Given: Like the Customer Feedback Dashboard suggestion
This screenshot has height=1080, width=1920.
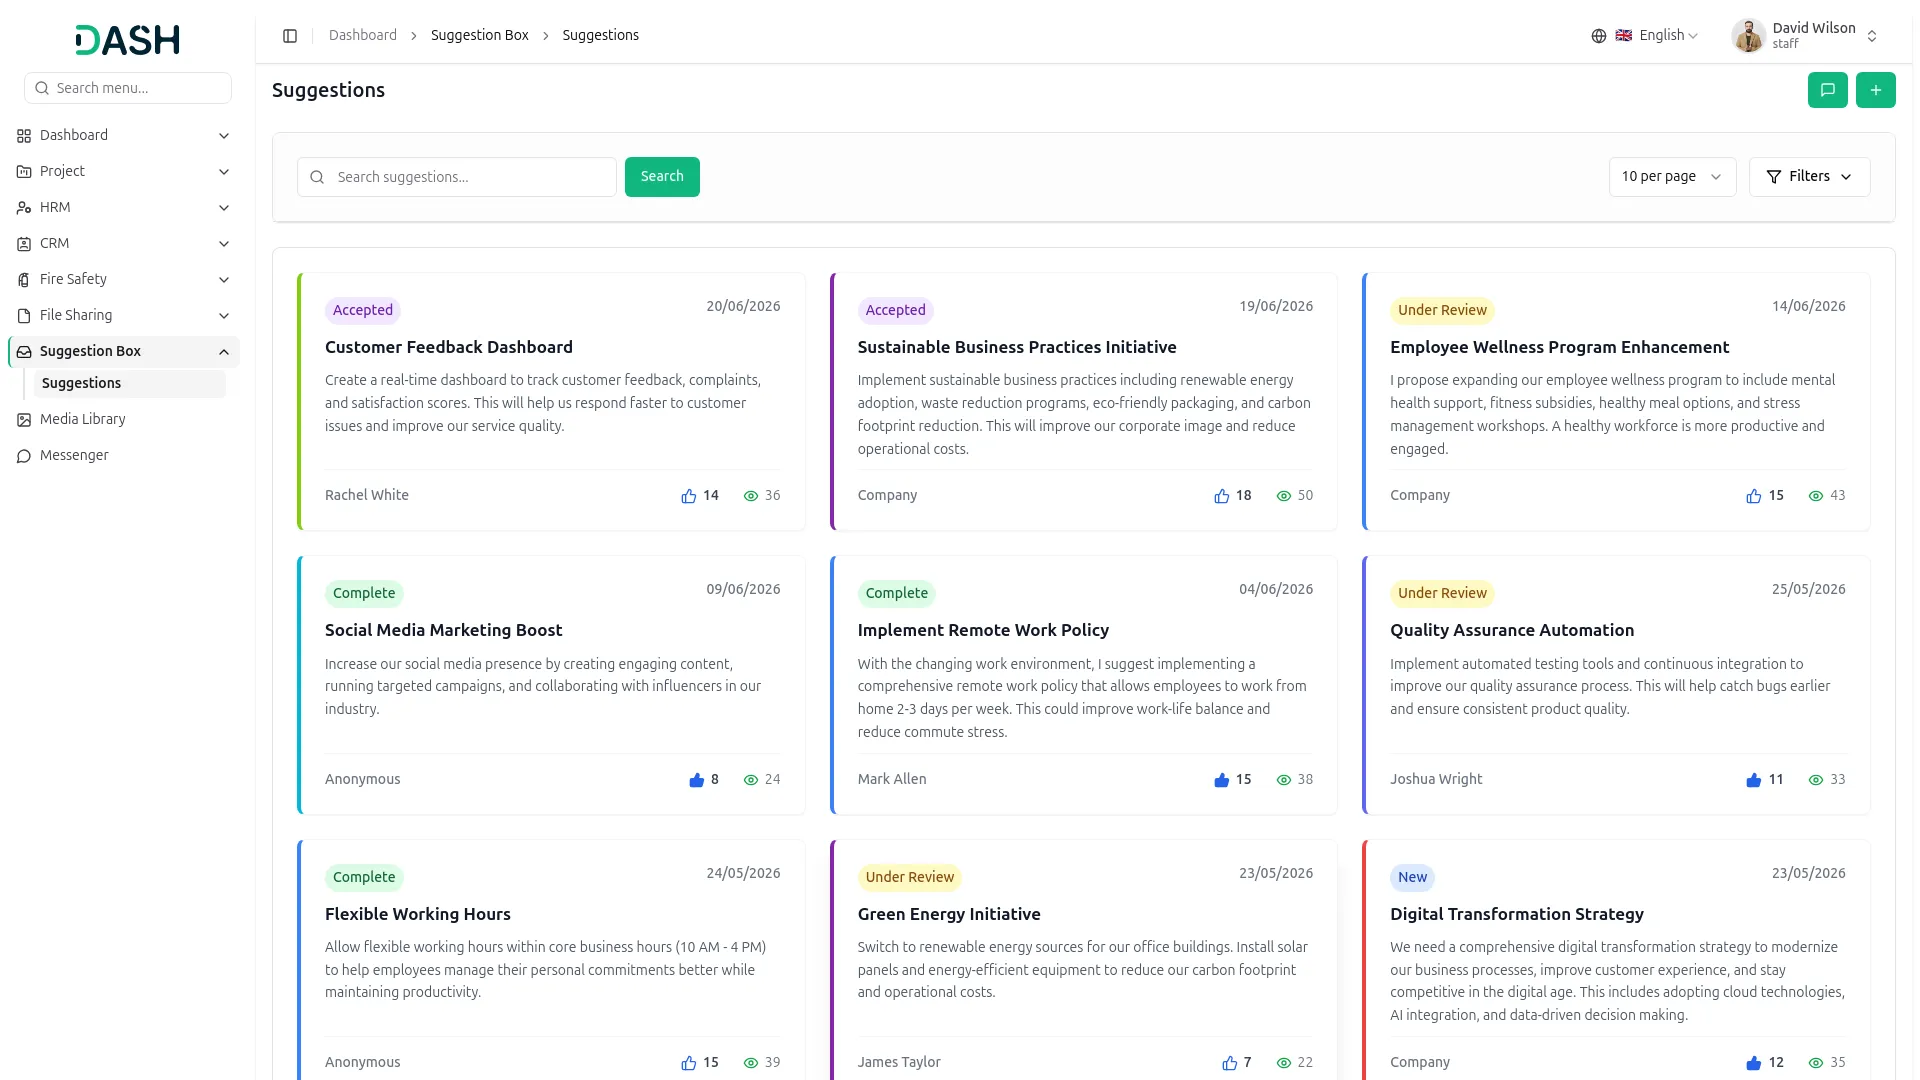Looking at the screenshot, I should tap(688, 496).
